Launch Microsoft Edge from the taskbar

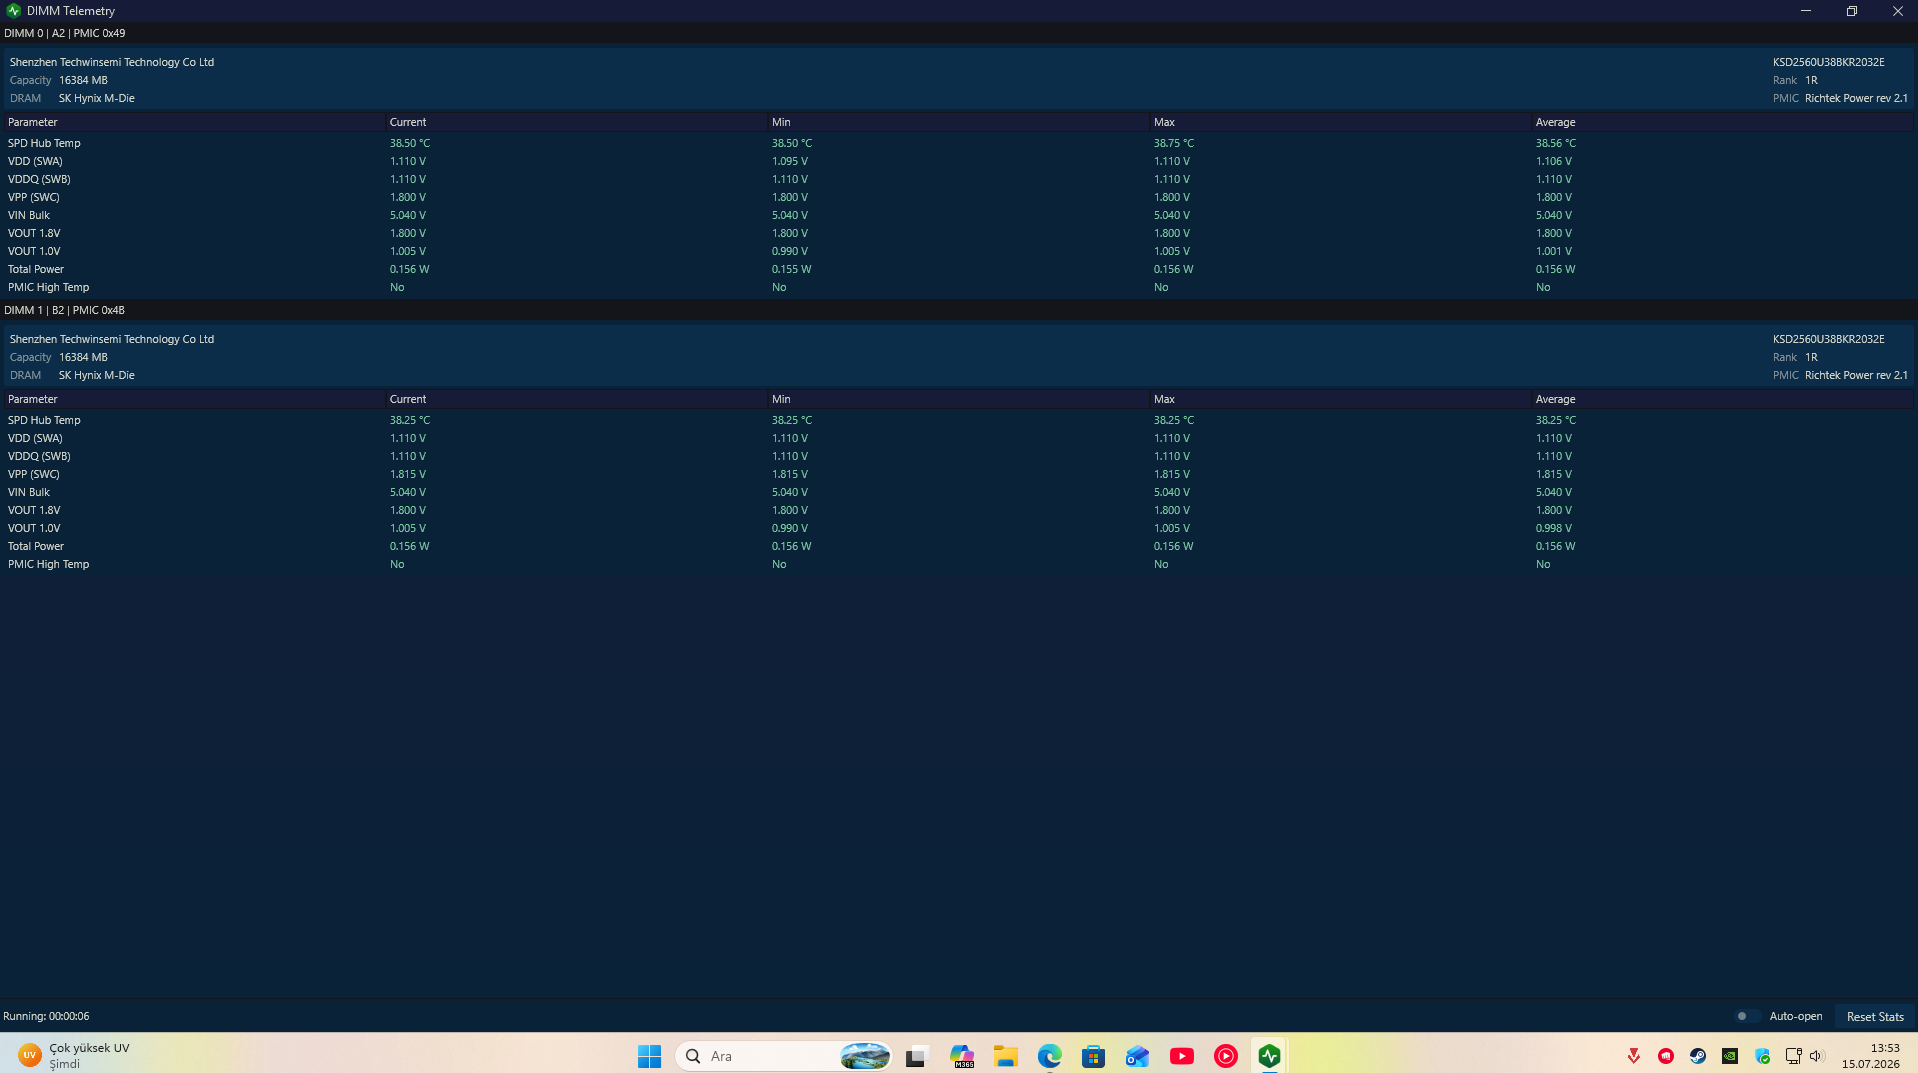1050,1056
